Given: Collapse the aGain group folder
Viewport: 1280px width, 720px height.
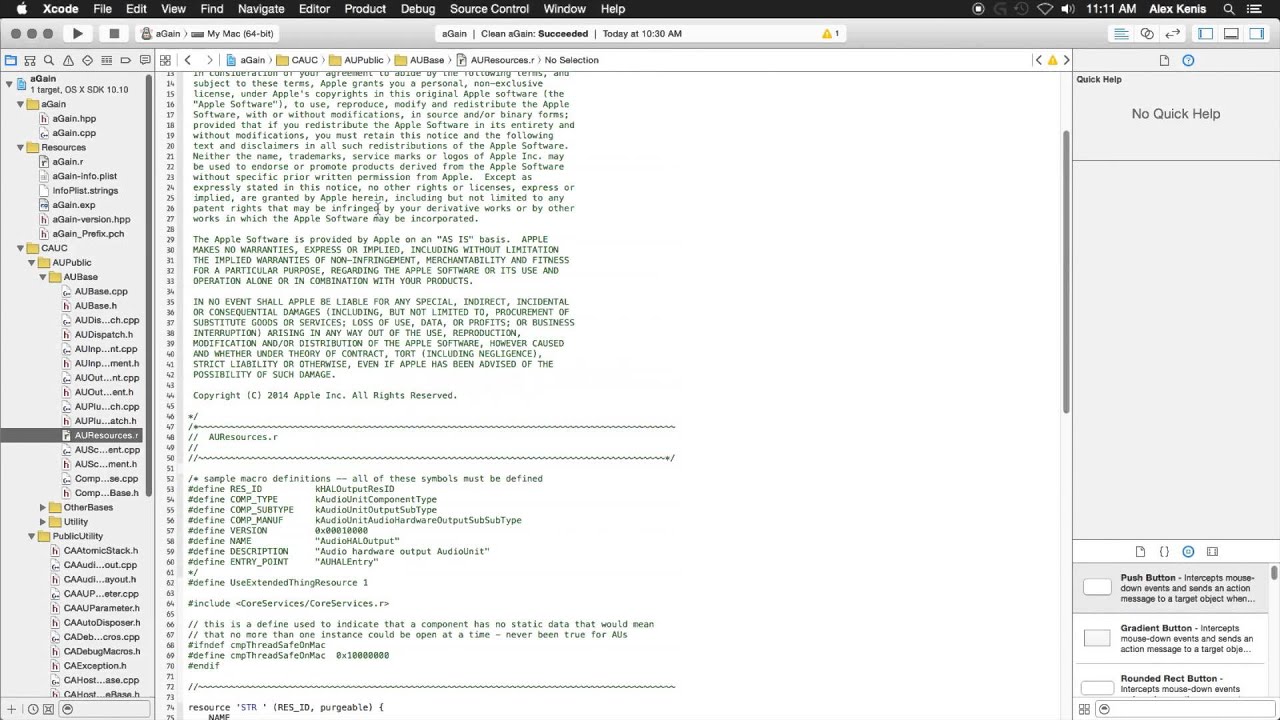Looking at the screenshot, I should [x=20, y=104].
